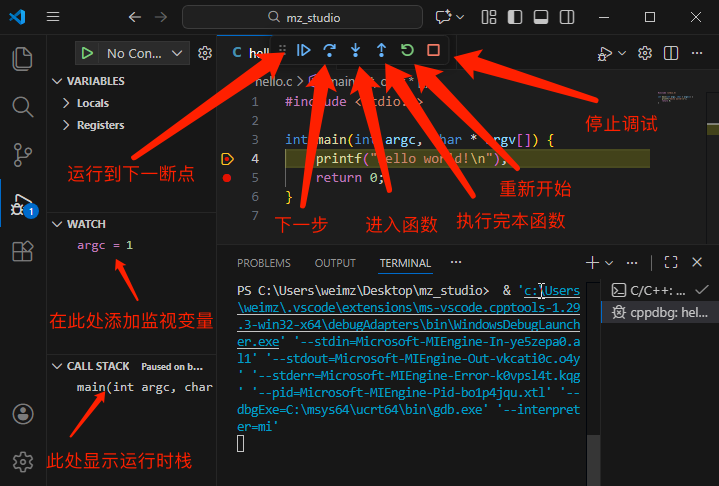Open the Accounts menu
Viewport: 719px width, 486px height.
(x=22, y=414)
